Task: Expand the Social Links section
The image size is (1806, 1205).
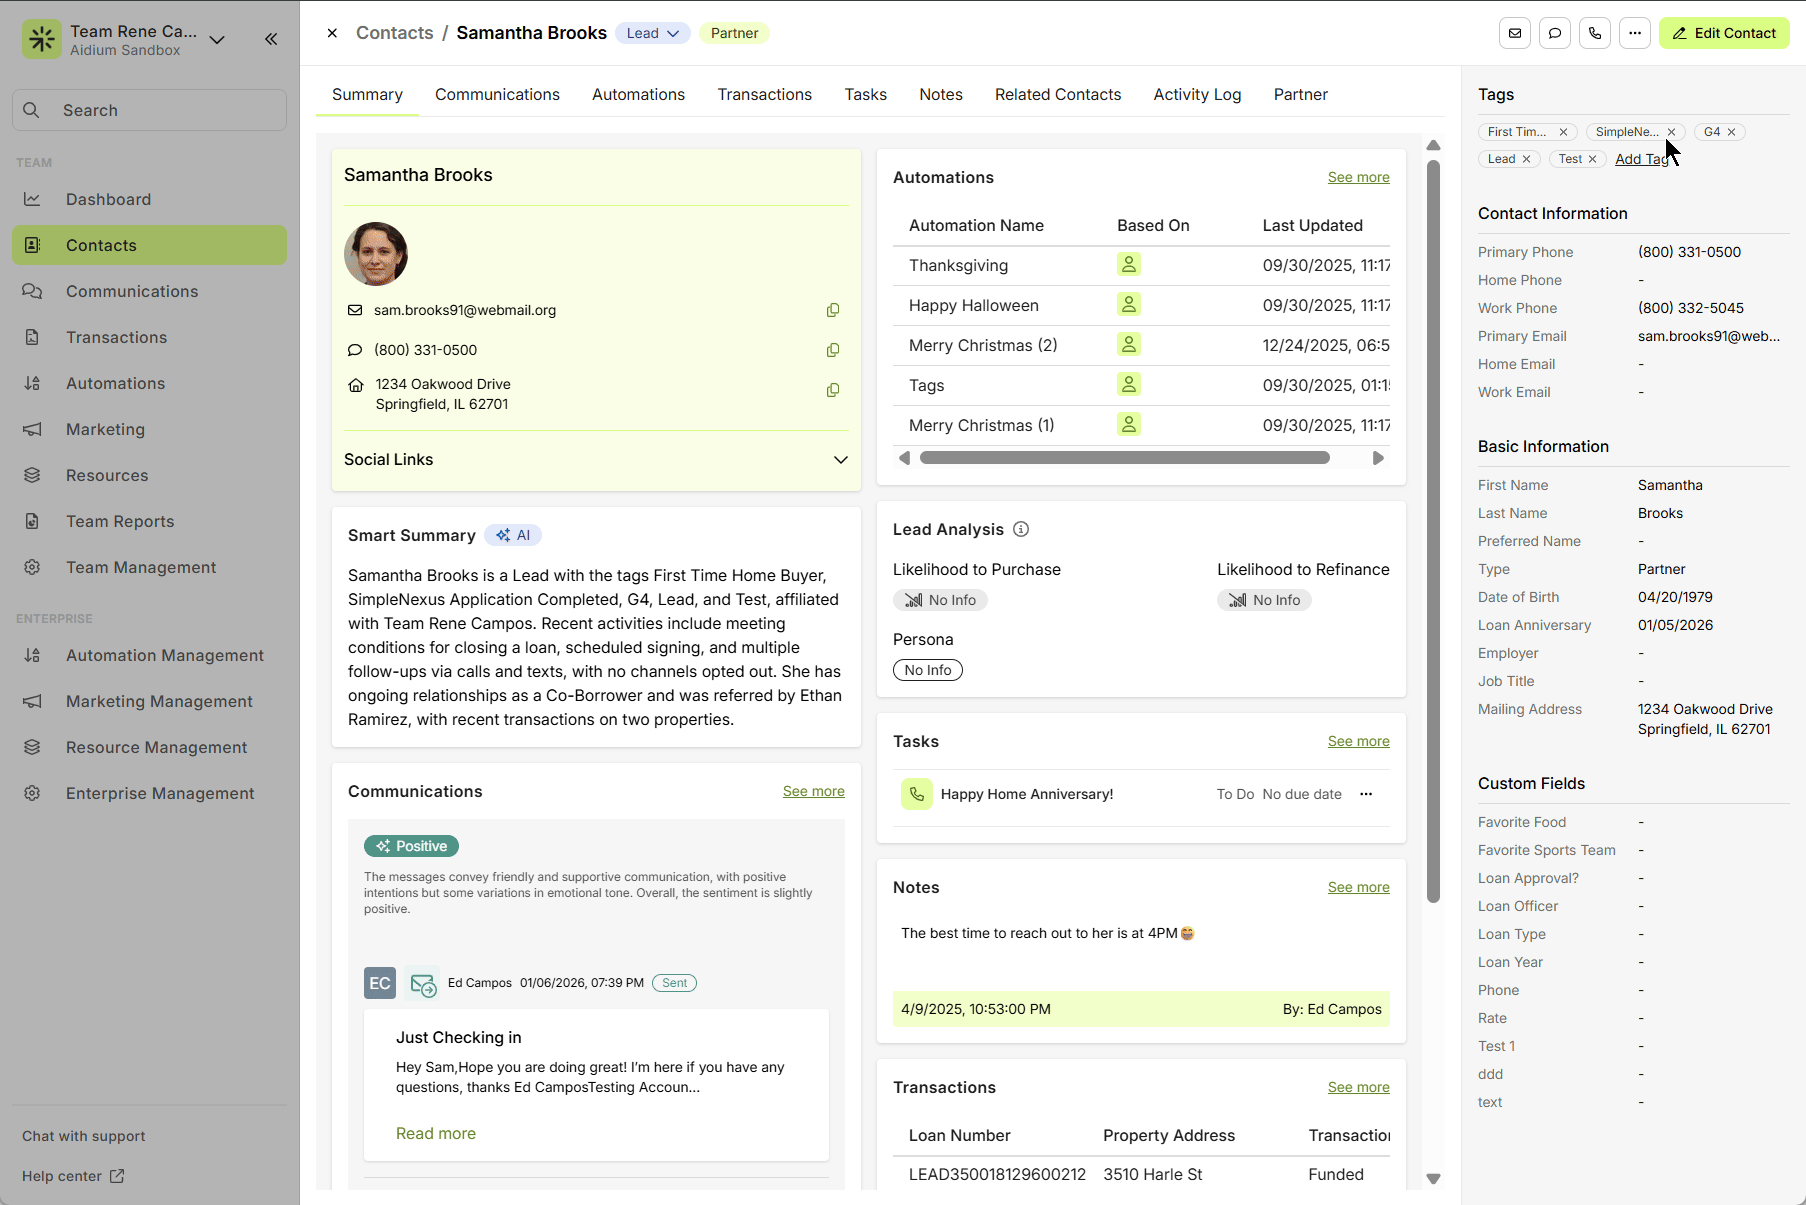Action: (840, 460)
